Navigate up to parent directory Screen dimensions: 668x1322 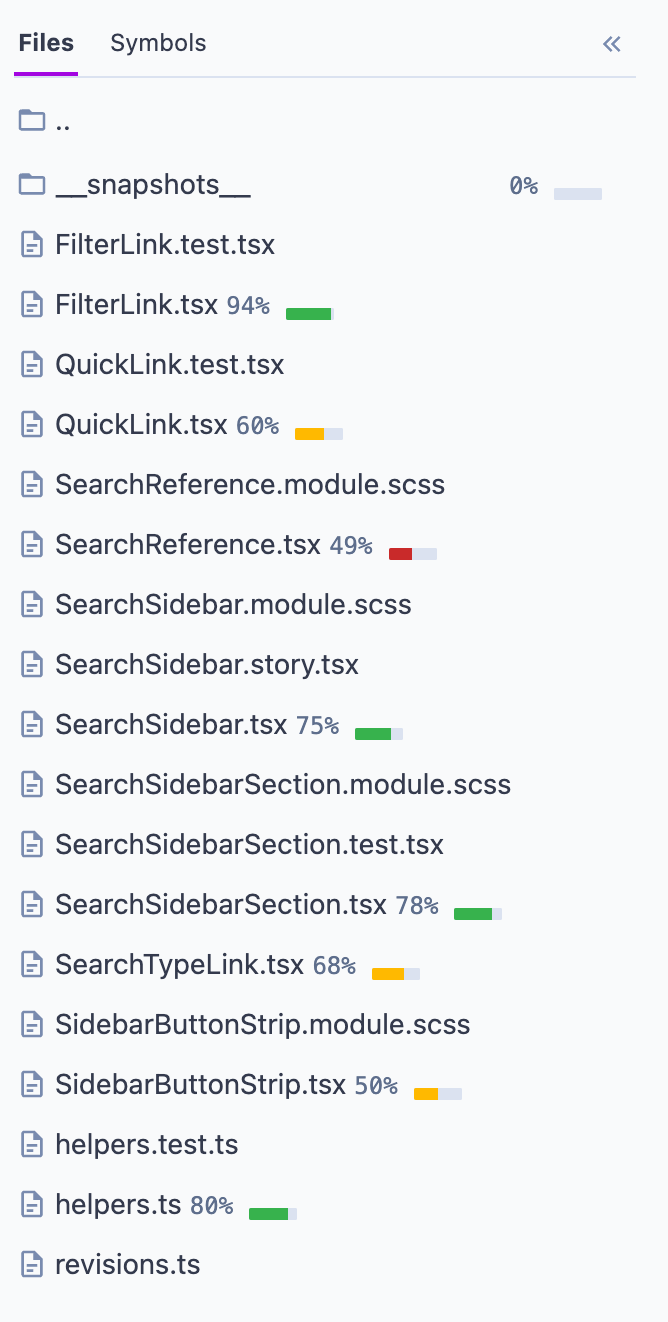63,124
